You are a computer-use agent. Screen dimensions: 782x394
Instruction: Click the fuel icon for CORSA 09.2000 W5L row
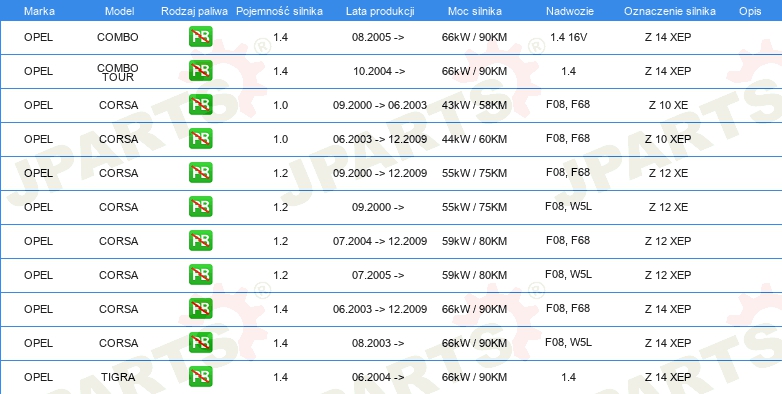point(200,206)
